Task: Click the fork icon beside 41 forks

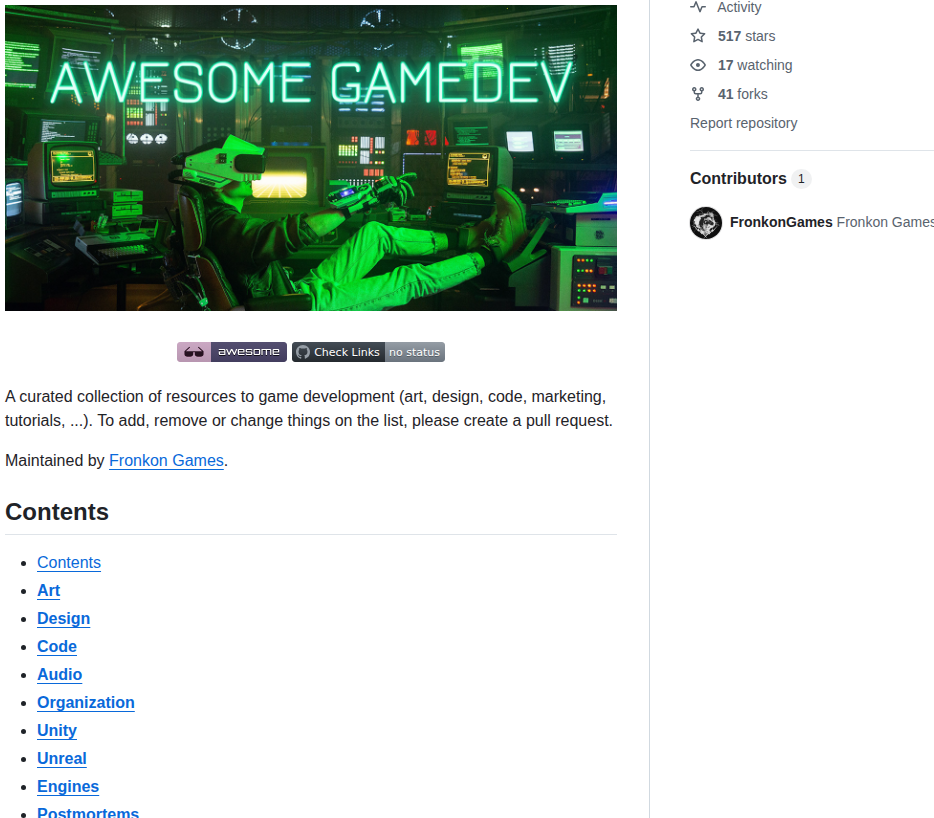Action: point(698,94)
